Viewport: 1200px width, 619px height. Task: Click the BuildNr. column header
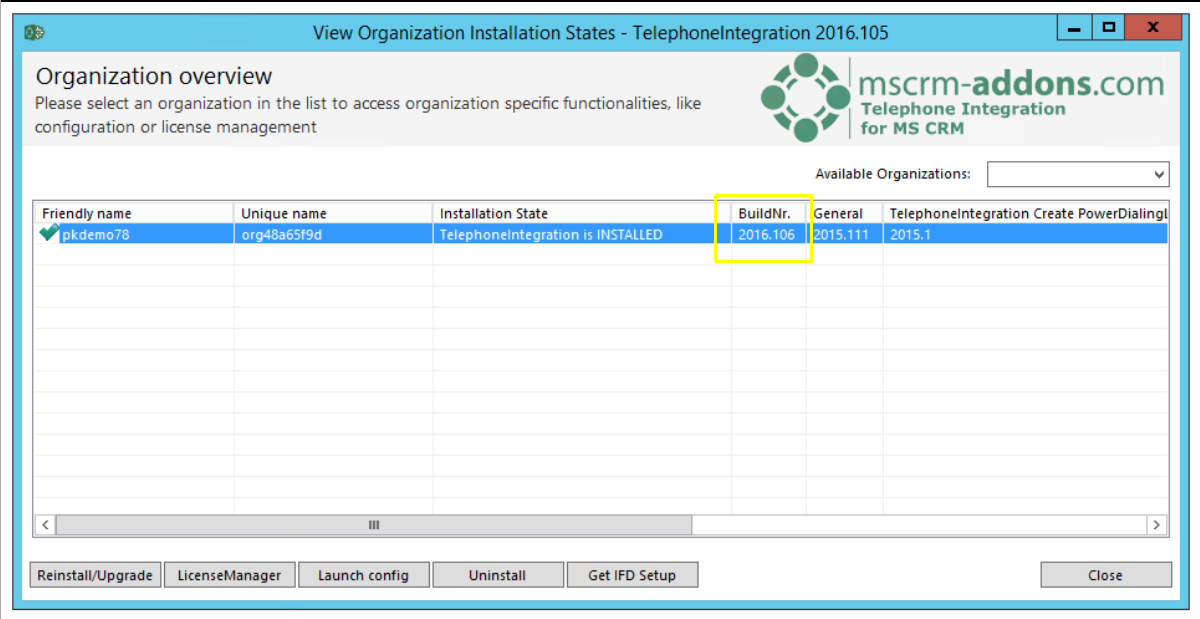tap(769, 213)
